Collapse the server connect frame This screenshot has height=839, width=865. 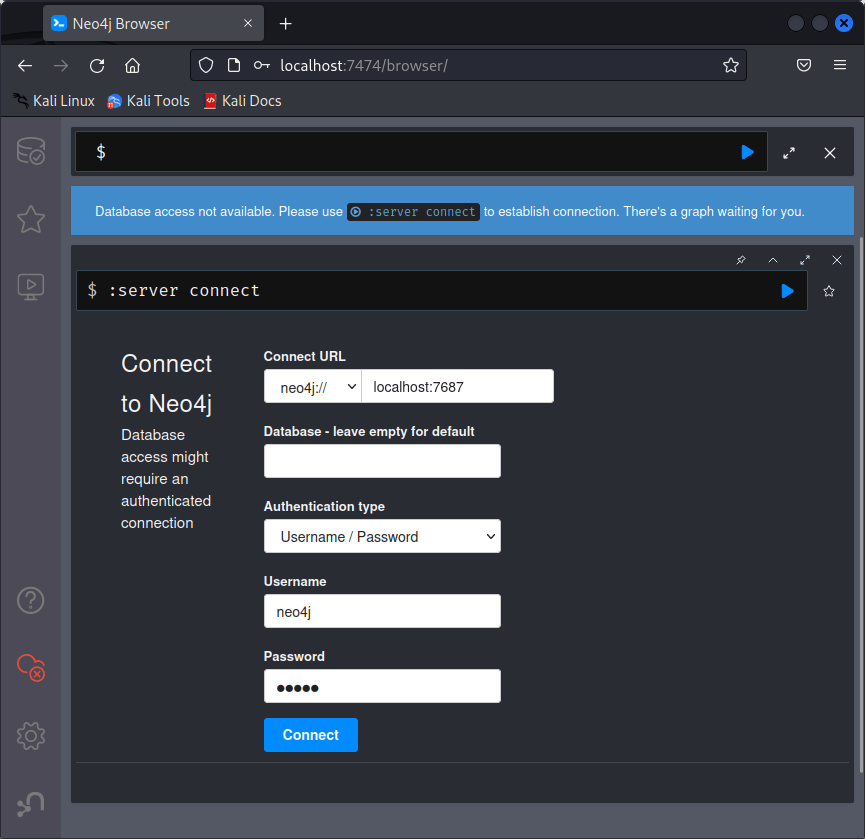click(773, 260)
